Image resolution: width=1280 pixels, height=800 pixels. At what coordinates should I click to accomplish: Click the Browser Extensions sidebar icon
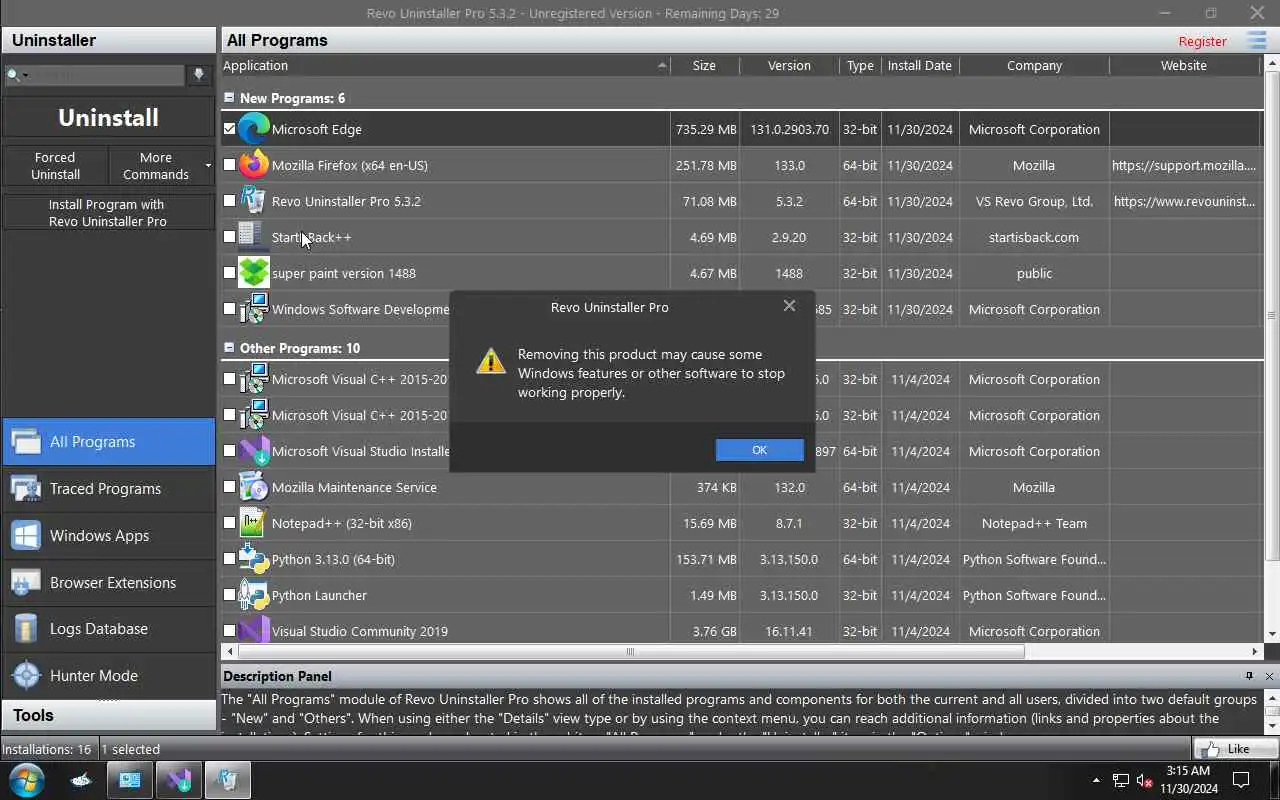point(26,582)
